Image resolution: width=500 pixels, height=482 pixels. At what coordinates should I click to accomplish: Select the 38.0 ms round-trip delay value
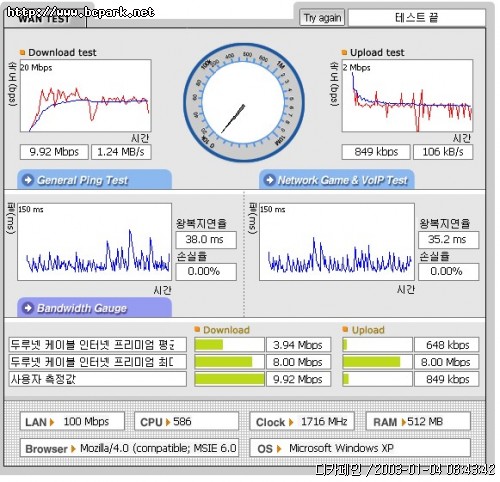tap(206, 240)
